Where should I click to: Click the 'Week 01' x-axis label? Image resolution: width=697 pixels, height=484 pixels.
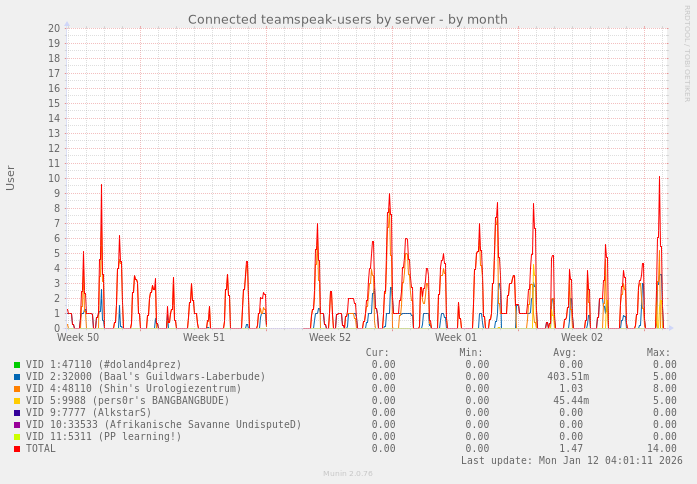point(456,337)
